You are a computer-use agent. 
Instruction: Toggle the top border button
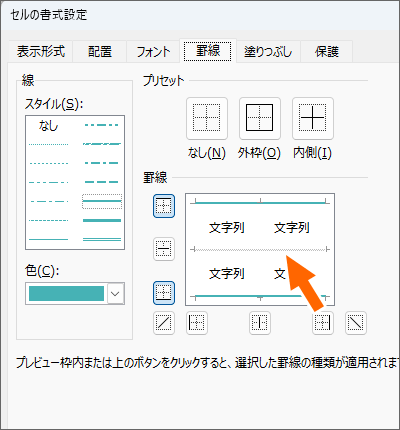tap(164, 206)
